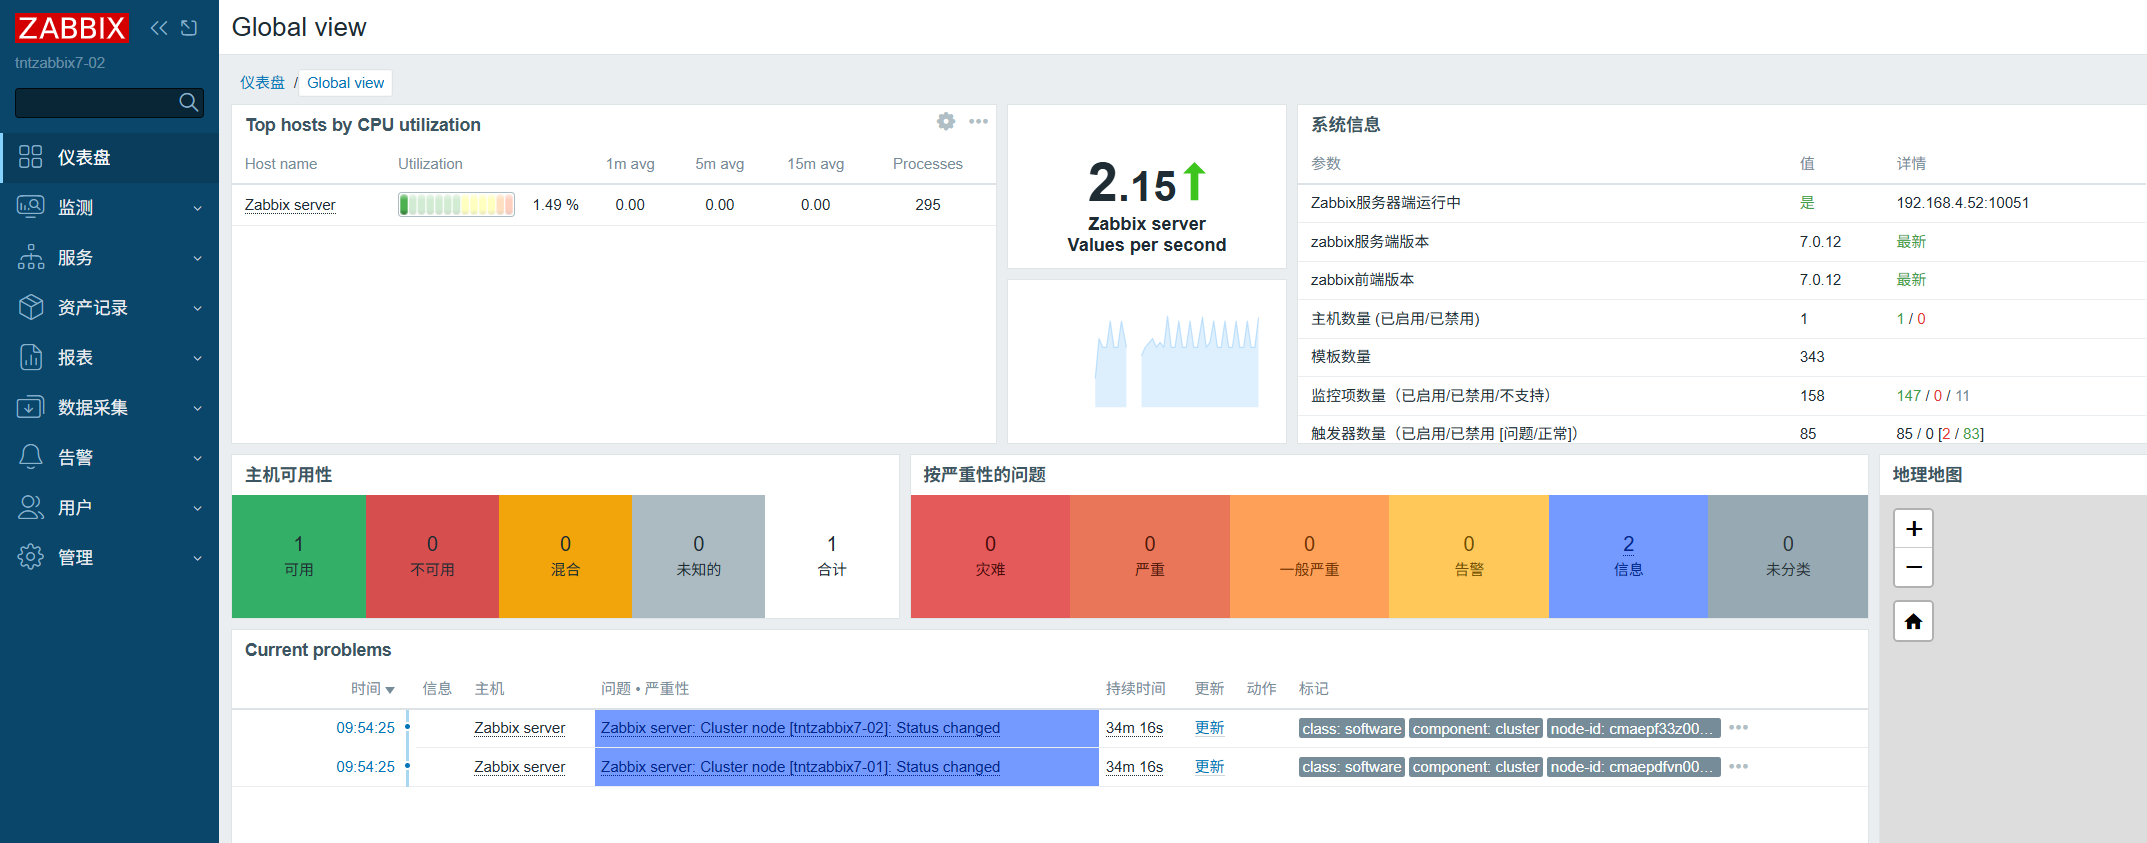The height and width of the screenshot is (843, 2147).
Task: Click the 监测 monitor icon
Action: (x=31, y=207)
